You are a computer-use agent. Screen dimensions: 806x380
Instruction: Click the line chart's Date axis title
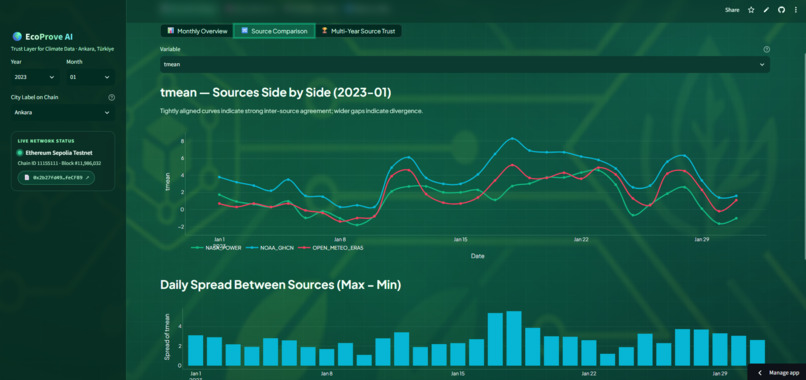(x=477, y=256)
